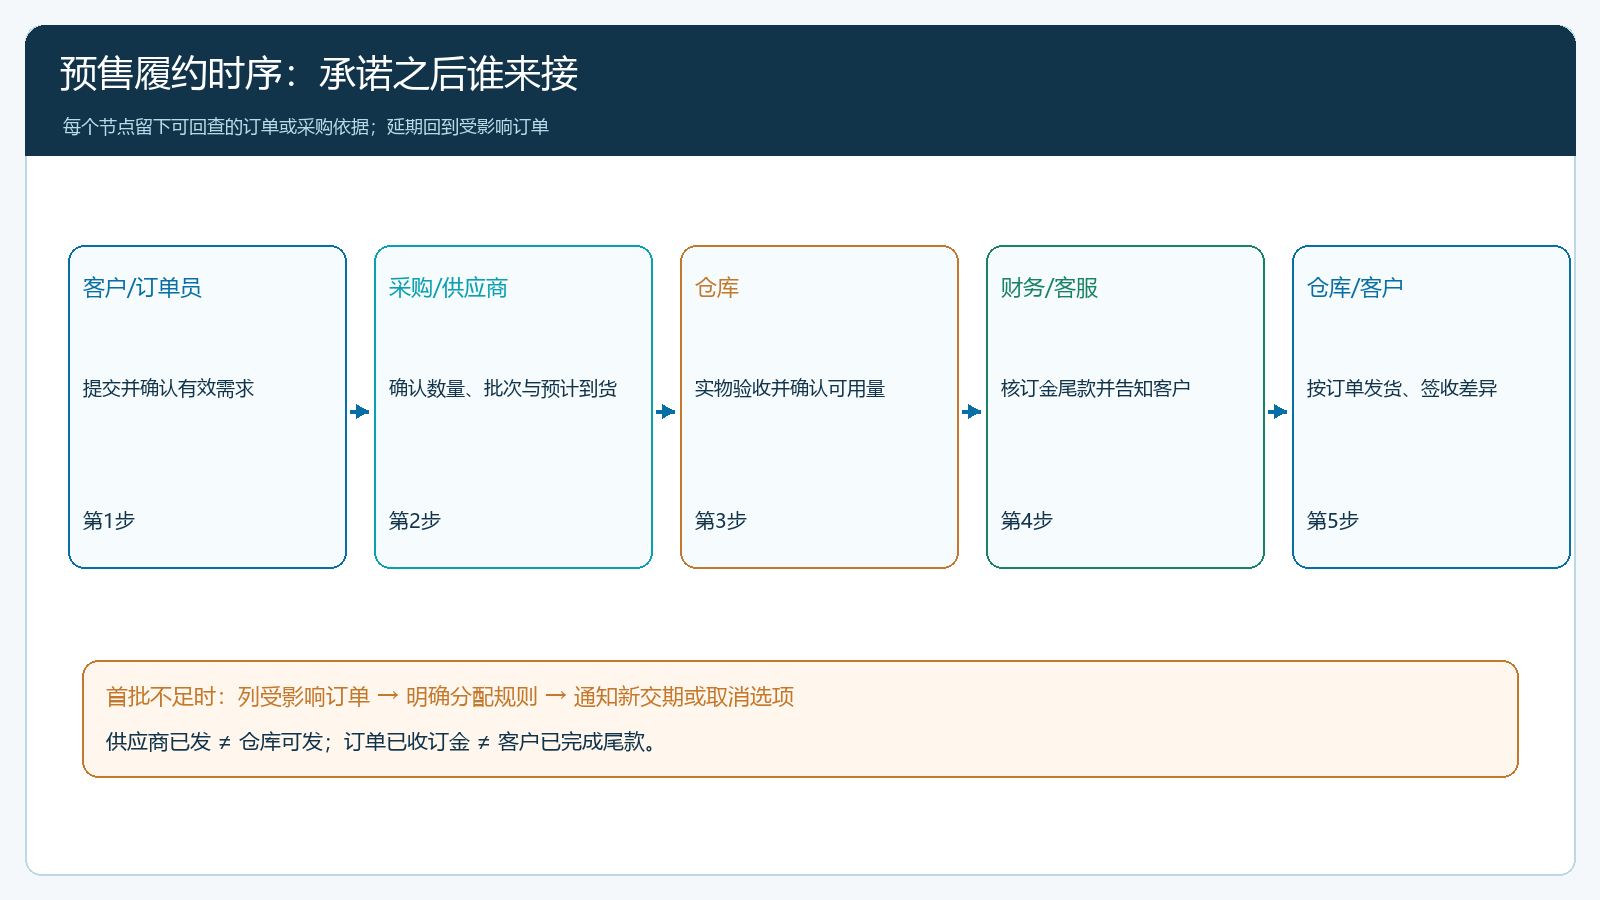This screenshot has height=900, width=1600.
Task: Click the 第3步 label in orange card
Action: 721,521
